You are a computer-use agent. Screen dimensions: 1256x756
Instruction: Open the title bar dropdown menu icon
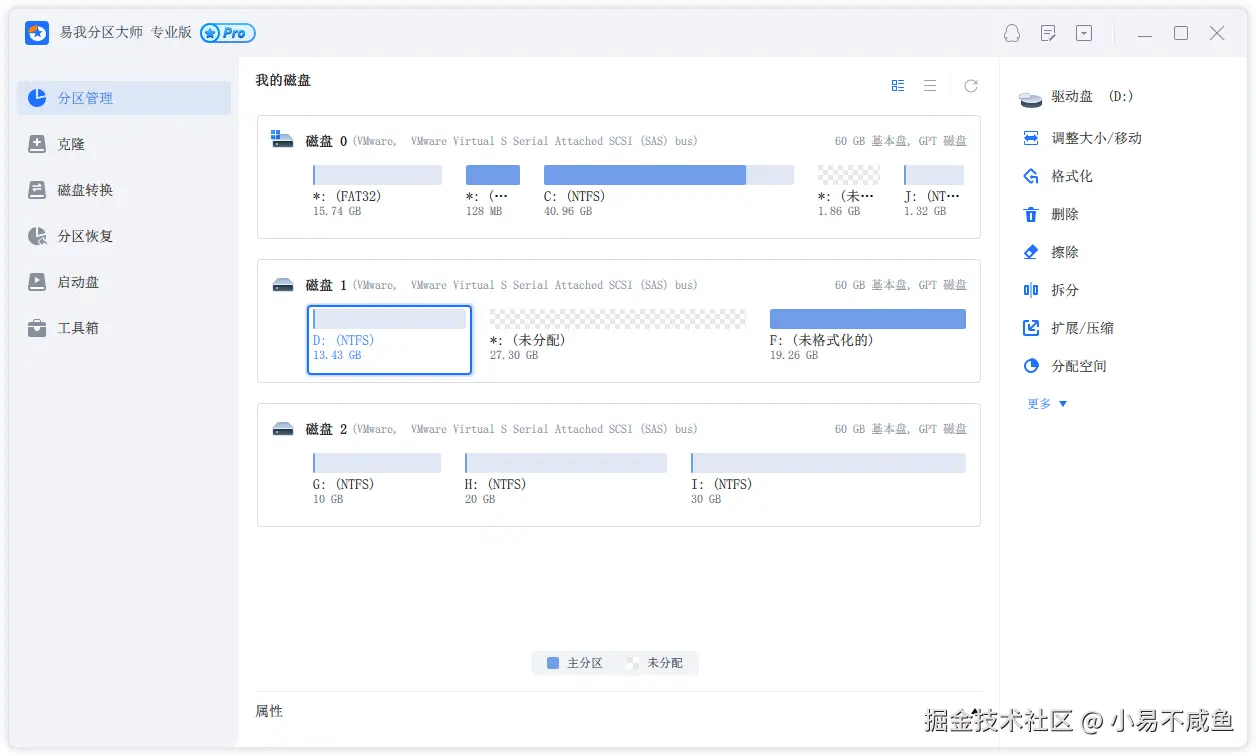point(1084,33)
